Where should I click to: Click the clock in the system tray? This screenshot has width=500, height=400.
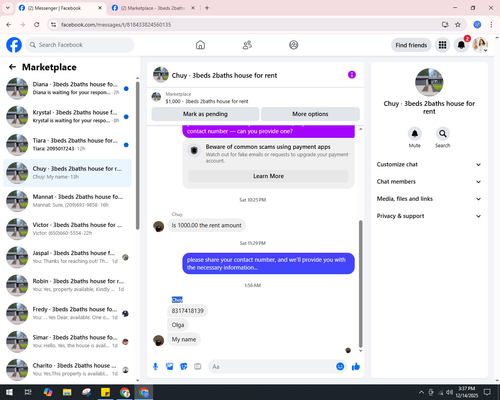pyautogui.click(x=467, y=392)
